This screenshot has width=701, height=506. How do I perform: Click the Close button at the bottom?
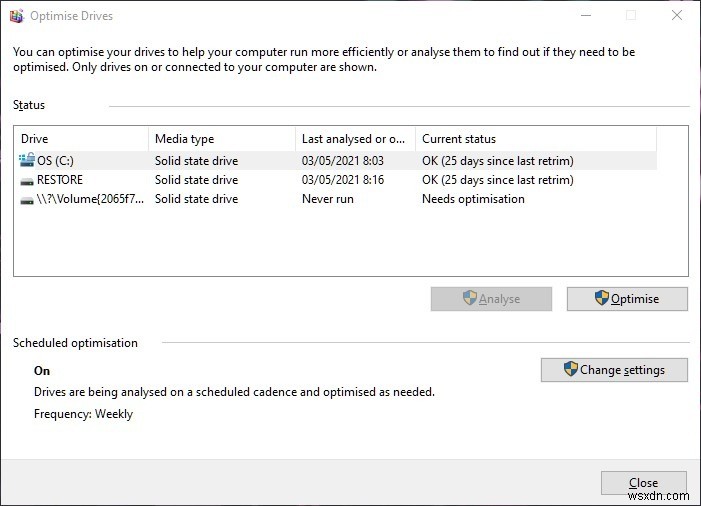(x=643, y=483)
